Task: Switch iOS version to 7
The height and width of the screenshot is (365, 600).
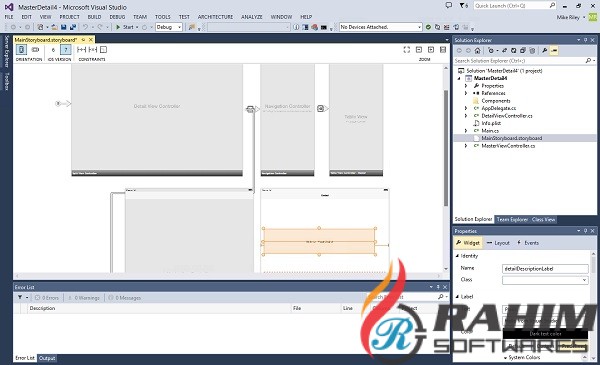Action: point(65,50)
